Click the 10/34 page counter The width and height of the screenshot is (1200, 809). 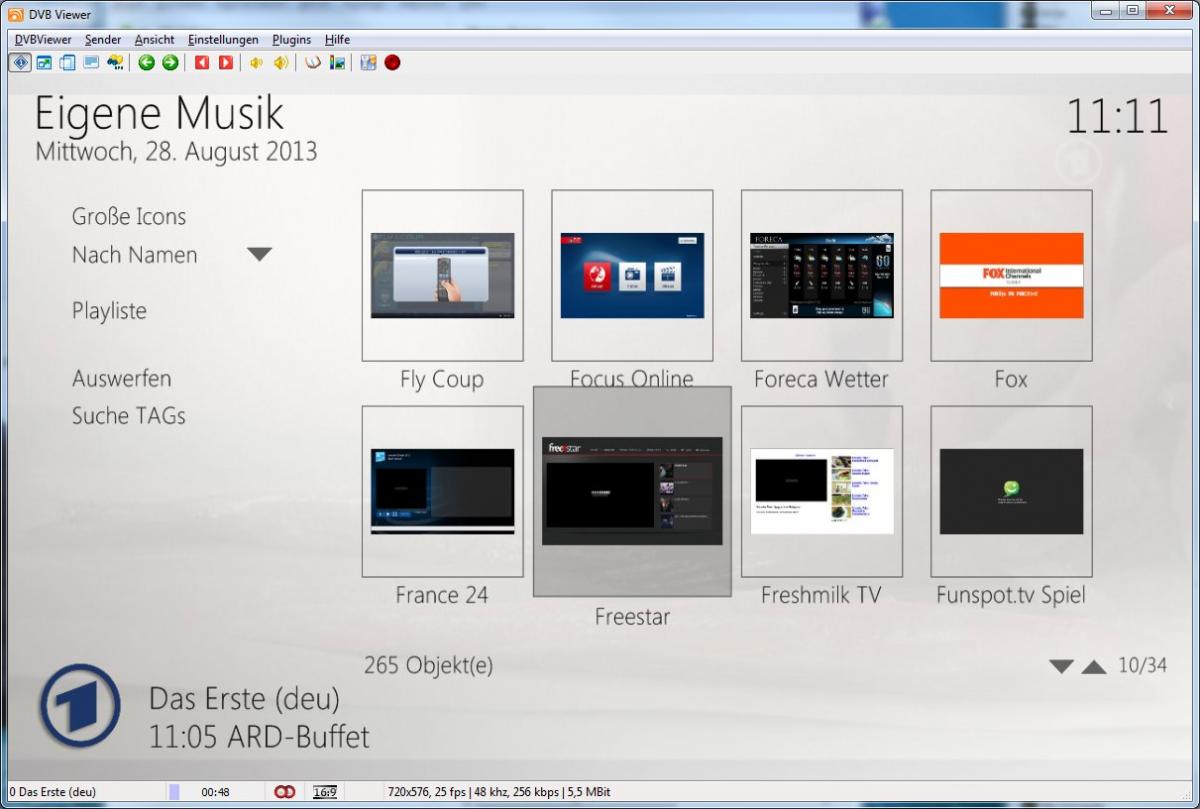pyautogui.click(x=1142, y=666)
